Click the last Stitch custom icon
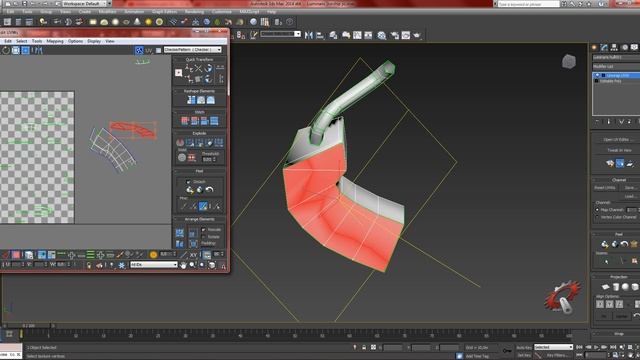The height and width of the screenshot is (360, 640). tap(214, 121)
